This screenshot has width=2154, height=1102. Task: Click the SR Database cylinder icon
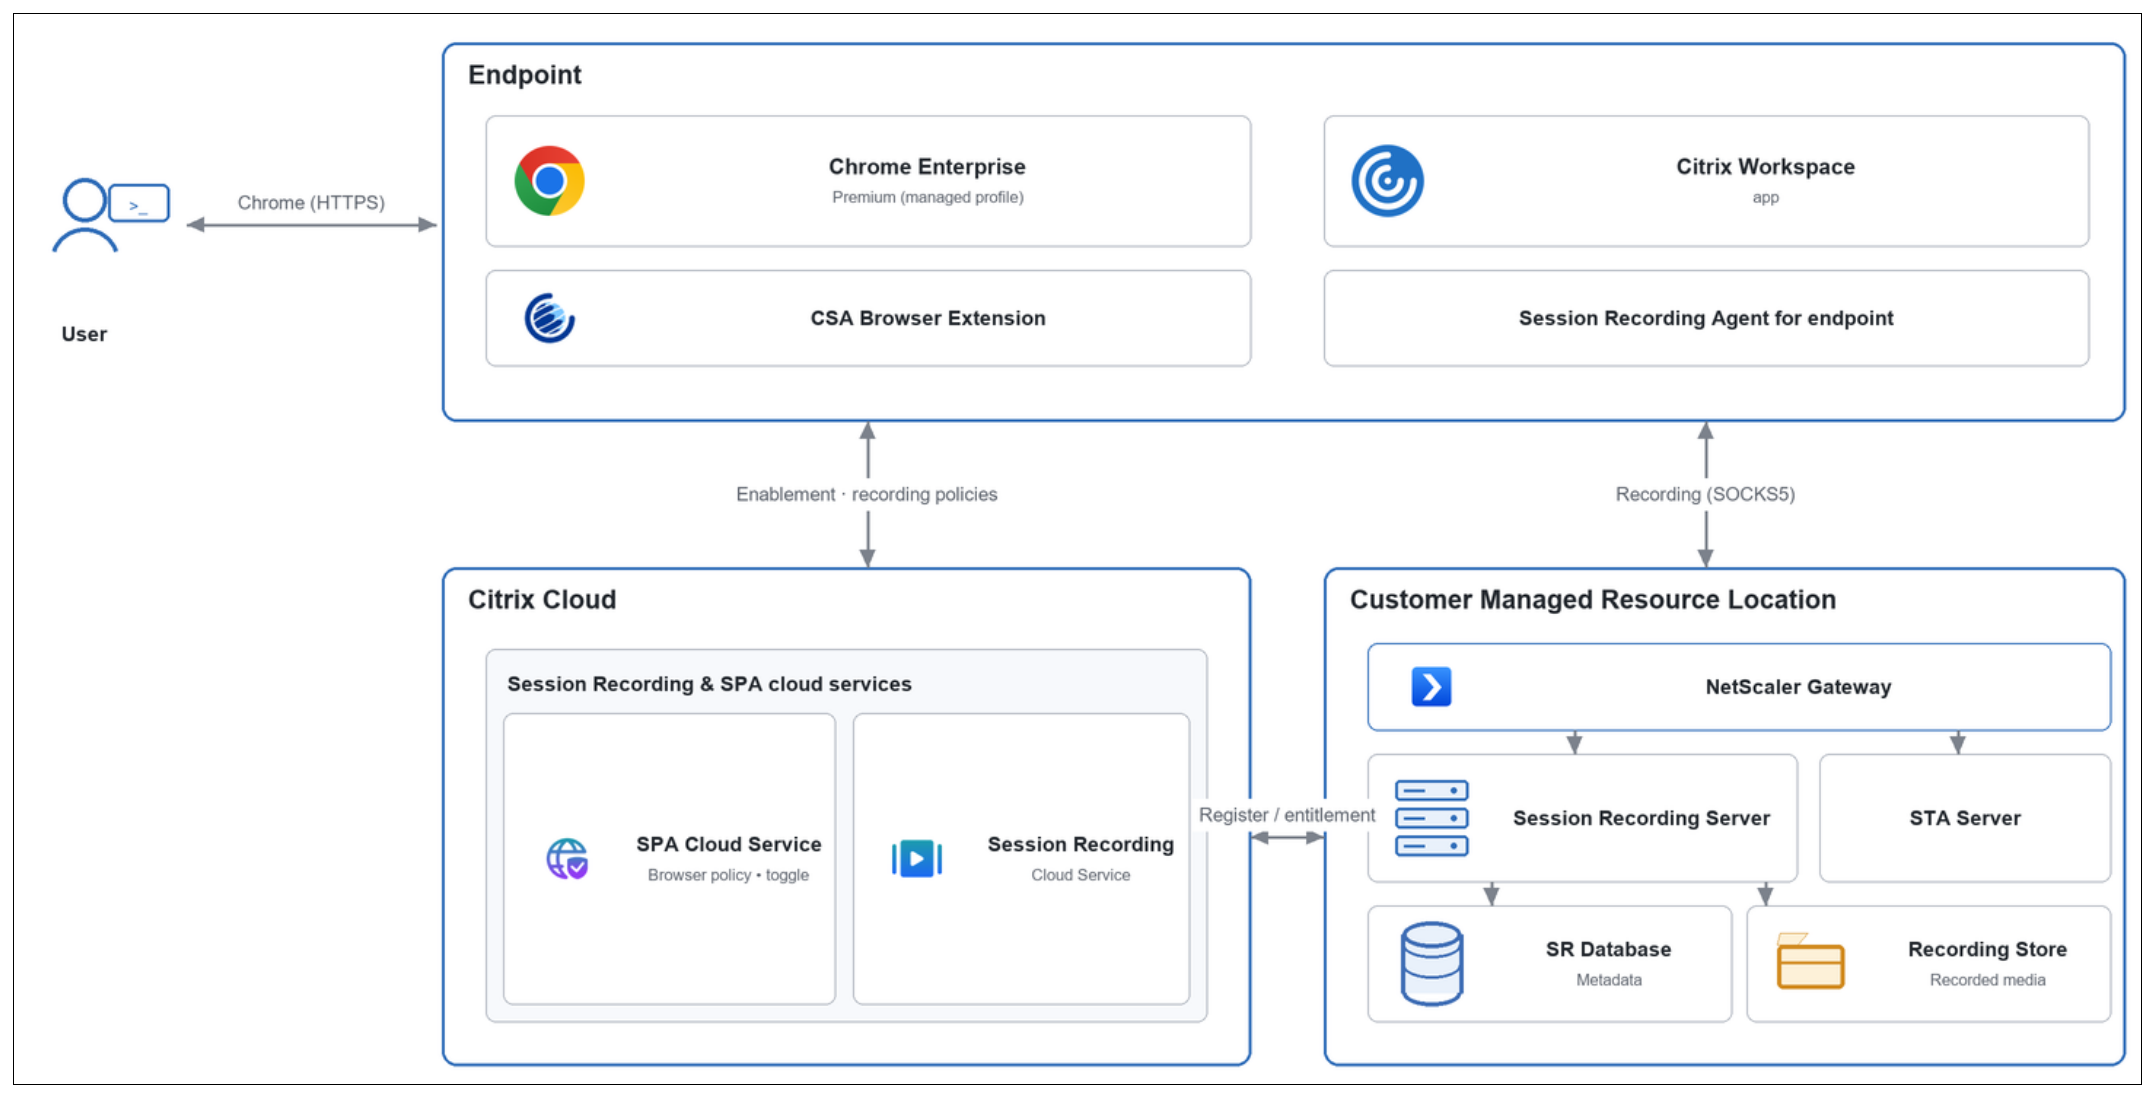coord(1432,964)
